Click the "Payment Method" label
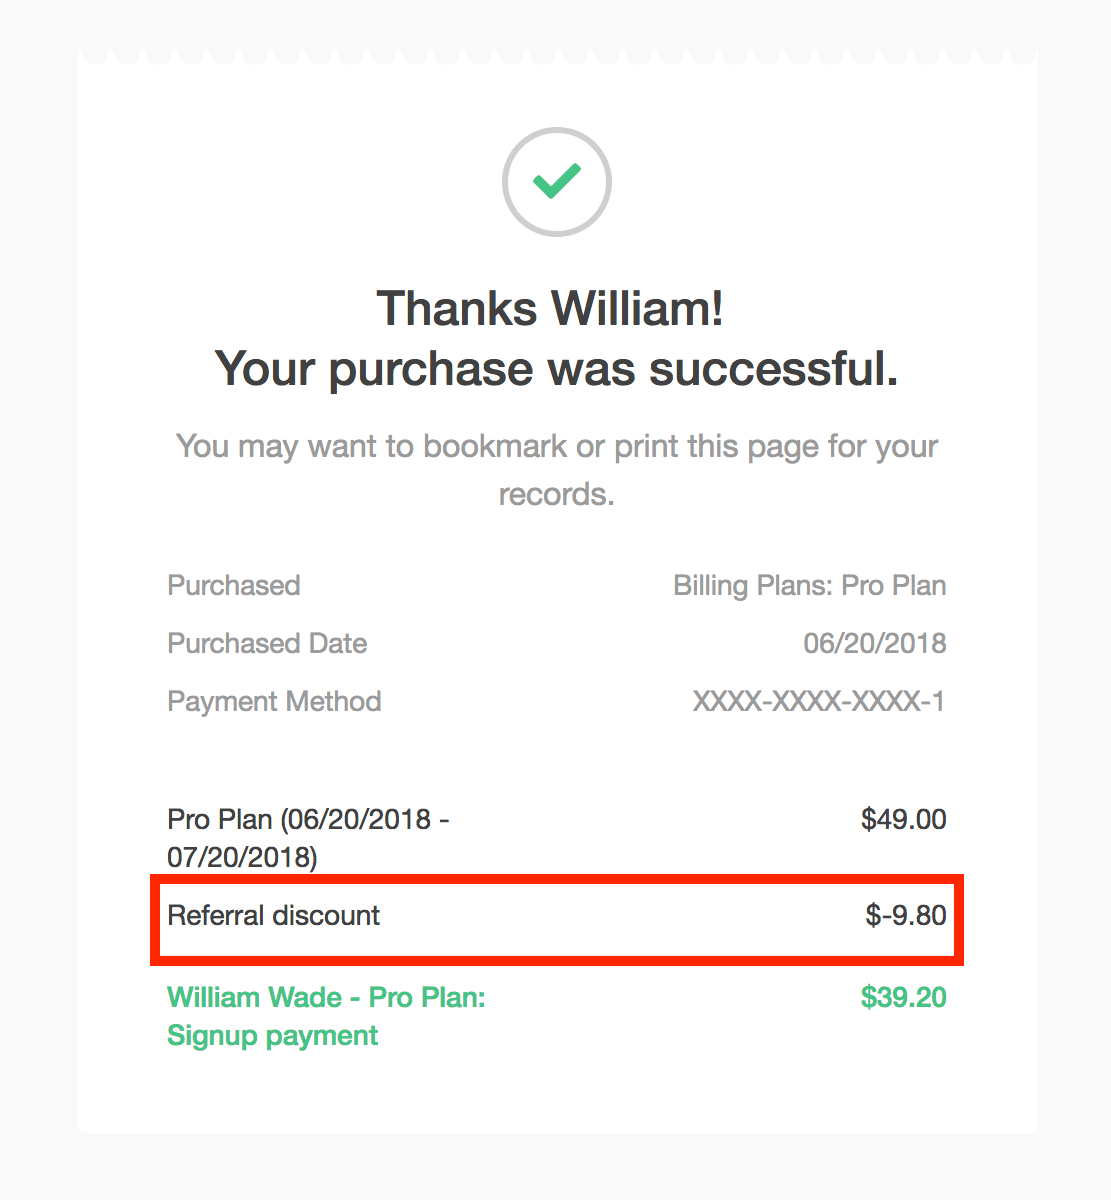The width and height of the screenshot is (1111, 1200). pyautogui.click(x=274, y=701)
